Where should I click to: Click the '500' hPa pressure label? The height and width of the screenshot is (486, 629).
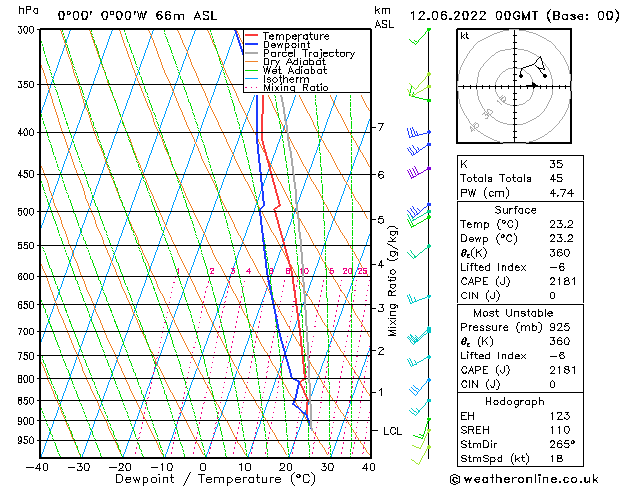(28, 212)
